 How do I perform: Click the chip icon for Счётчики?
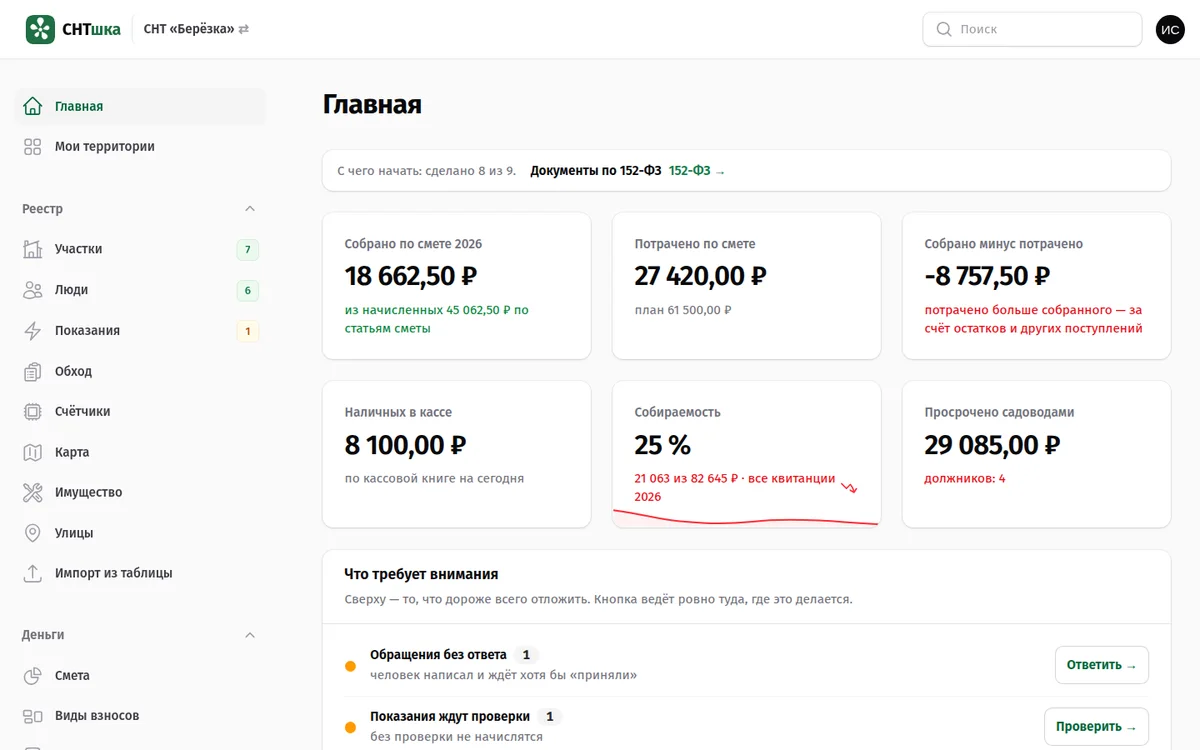click(33, 411)
